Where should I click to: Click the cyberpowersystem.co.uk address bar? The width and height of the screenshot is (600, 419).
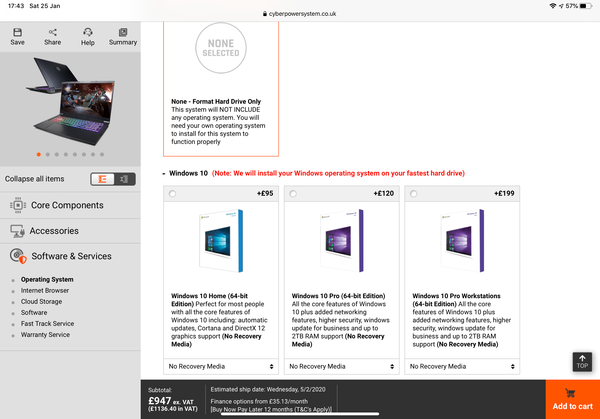[300, 14]
